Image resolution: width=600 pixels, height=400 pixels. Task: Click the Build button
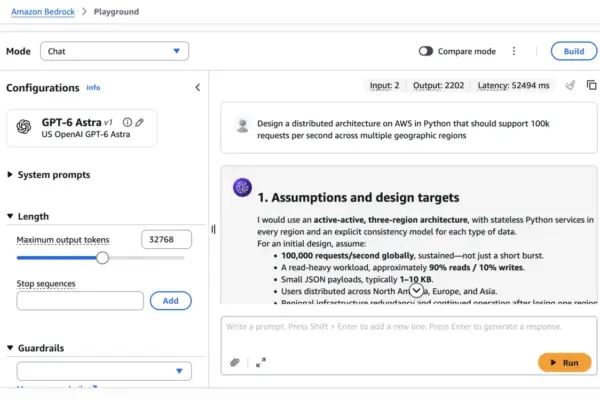tap(574, 51)
